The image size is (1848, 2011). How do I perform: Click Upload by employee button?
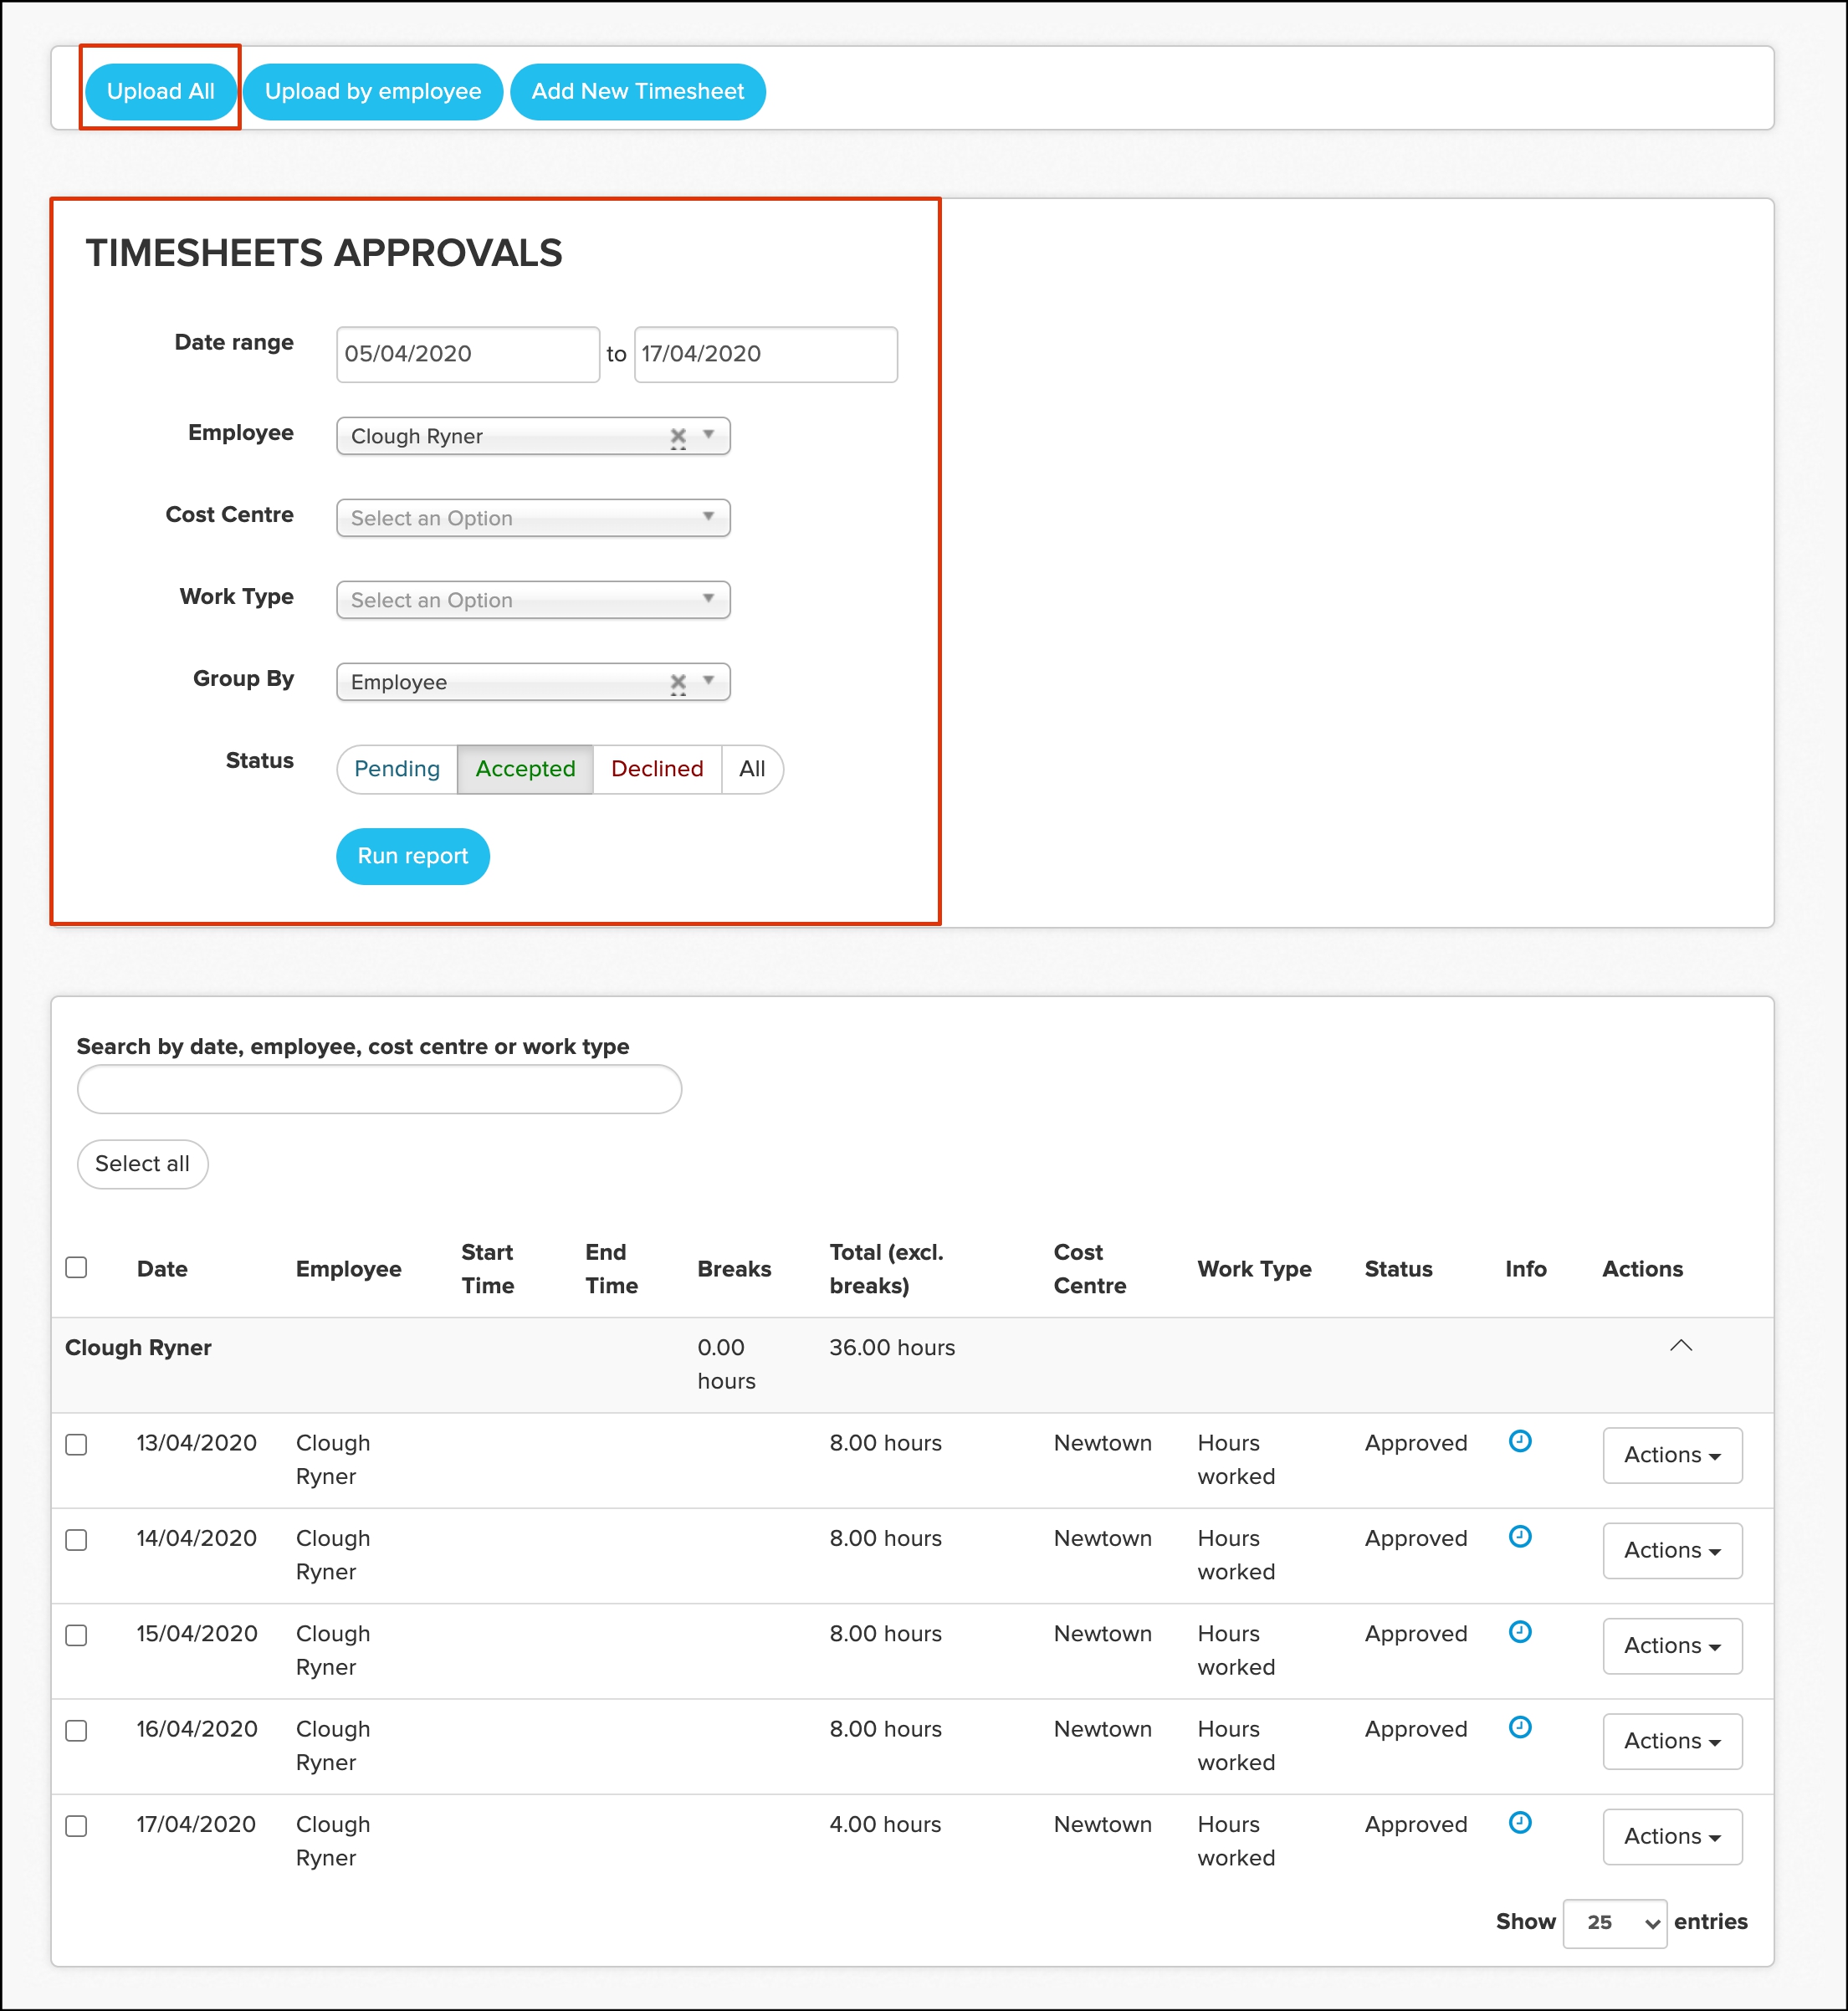coord(372,92)
